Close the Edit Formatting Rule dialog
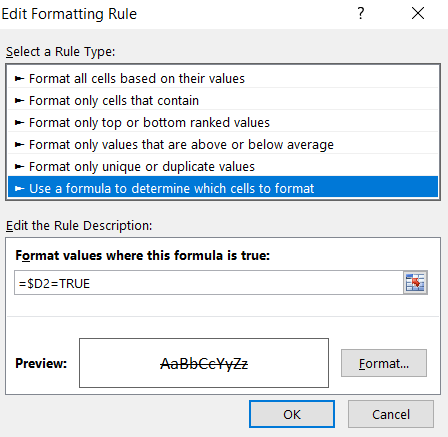 pyautogui.click(x=418, y=14)
